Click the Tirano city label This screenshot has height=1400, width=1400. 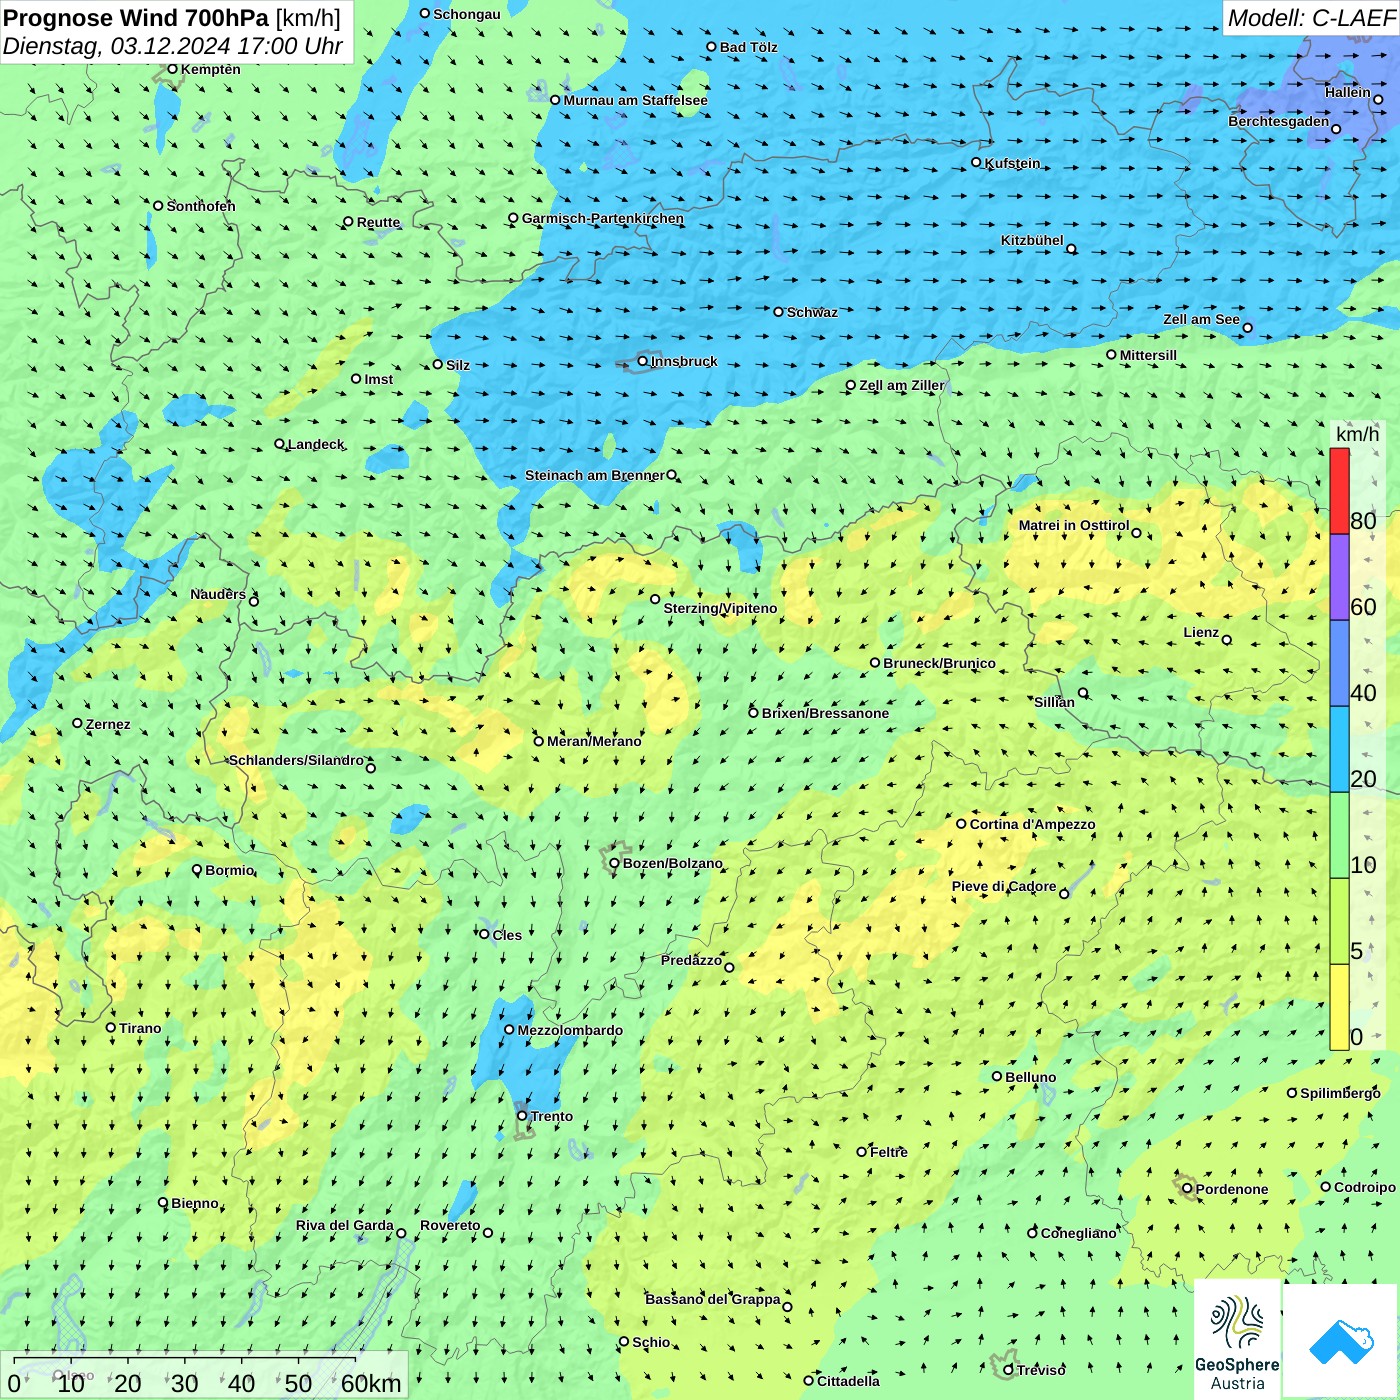click(x=140, y=1028)
